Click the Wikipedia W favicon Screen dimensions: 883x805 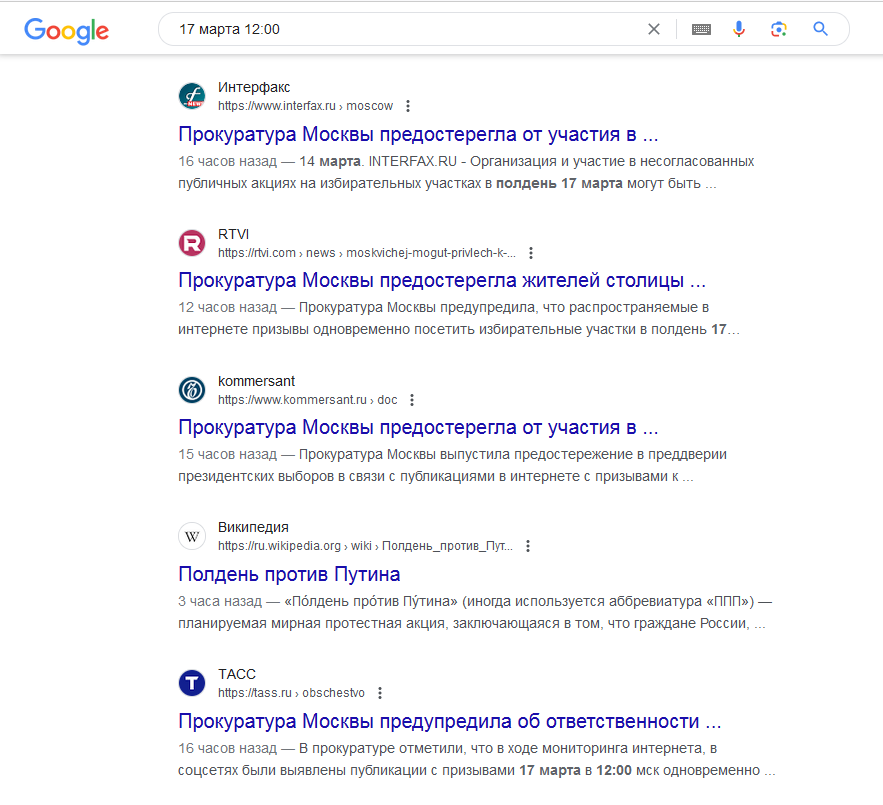tap(192, 536)
